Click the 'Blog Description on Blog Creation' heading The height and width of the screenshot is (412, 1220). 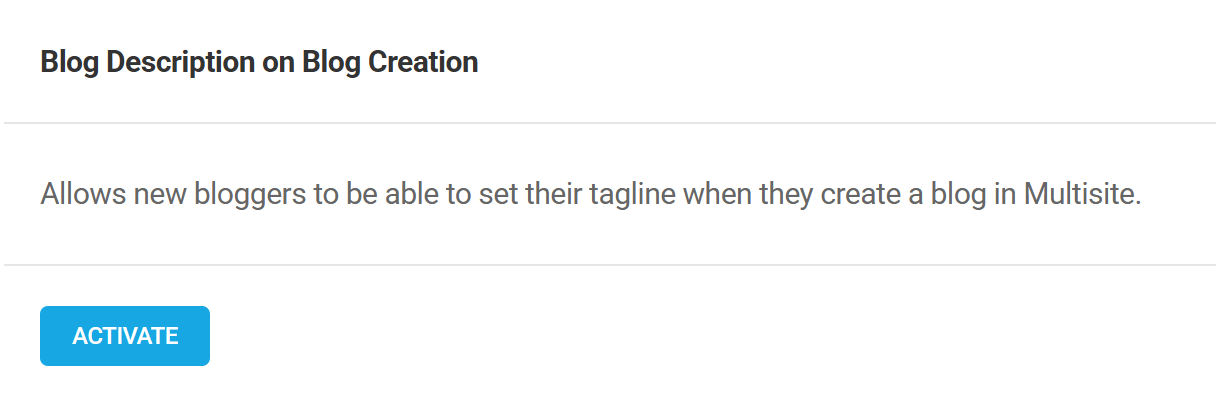click(x=259, y=63)
